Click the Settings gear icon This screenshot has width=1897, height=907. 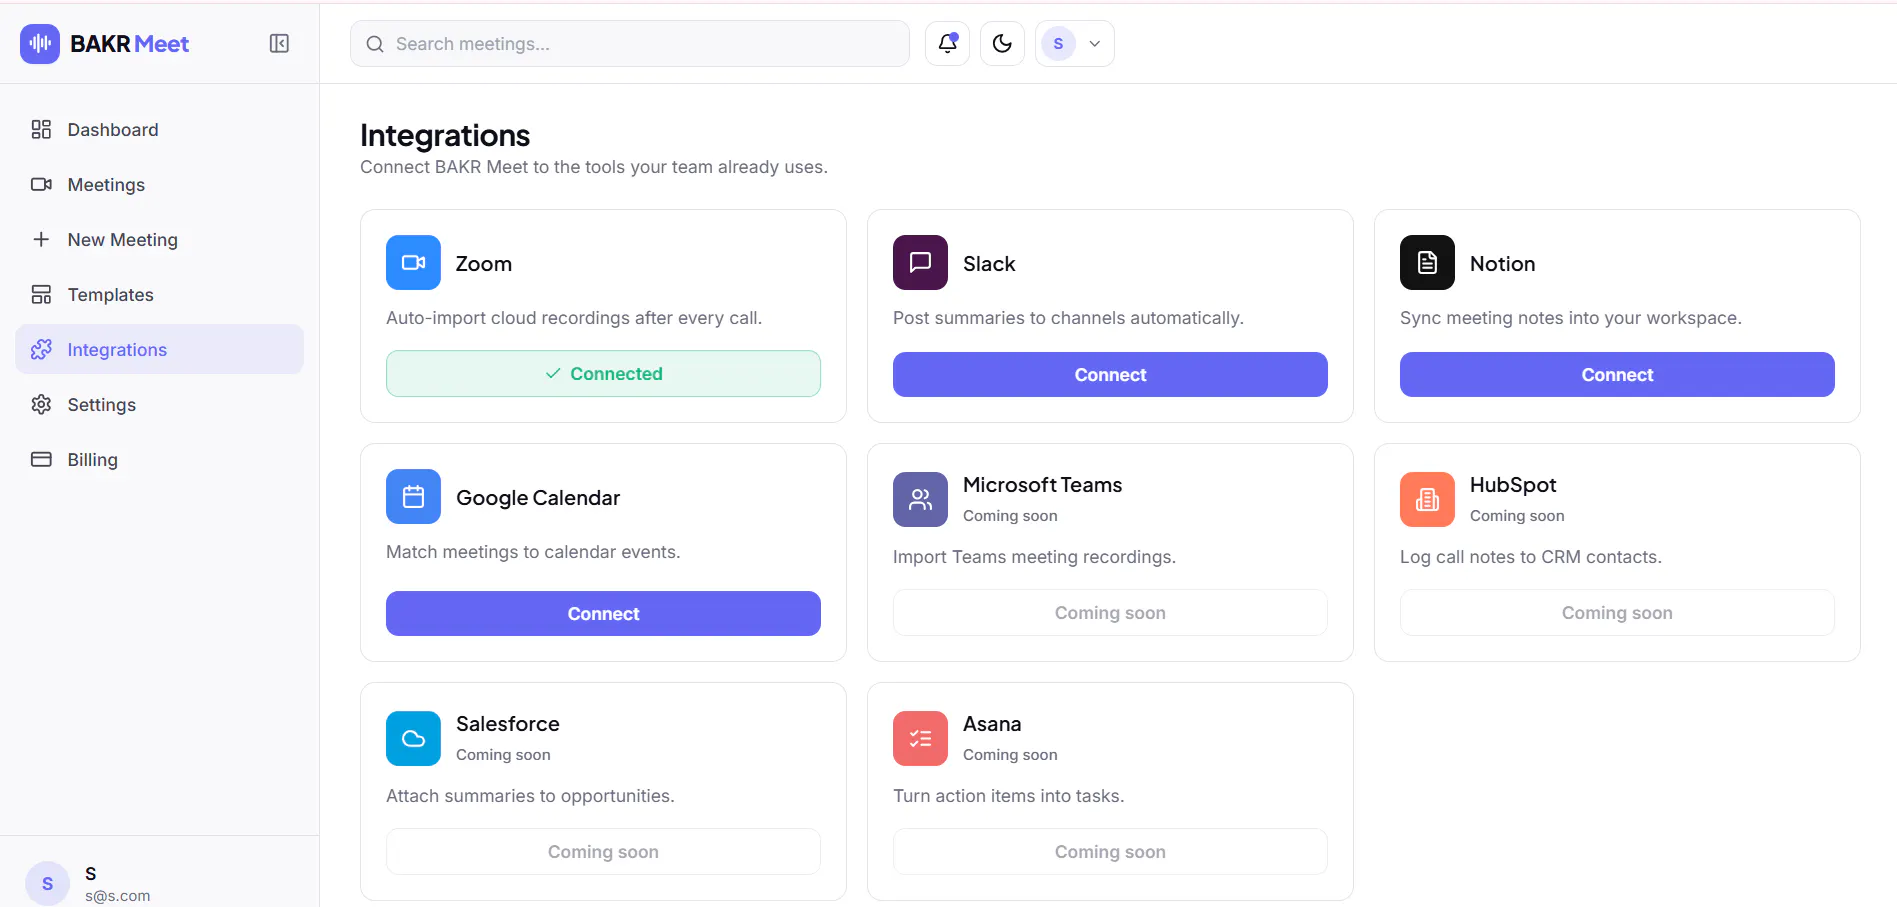(x=41, y=404)
